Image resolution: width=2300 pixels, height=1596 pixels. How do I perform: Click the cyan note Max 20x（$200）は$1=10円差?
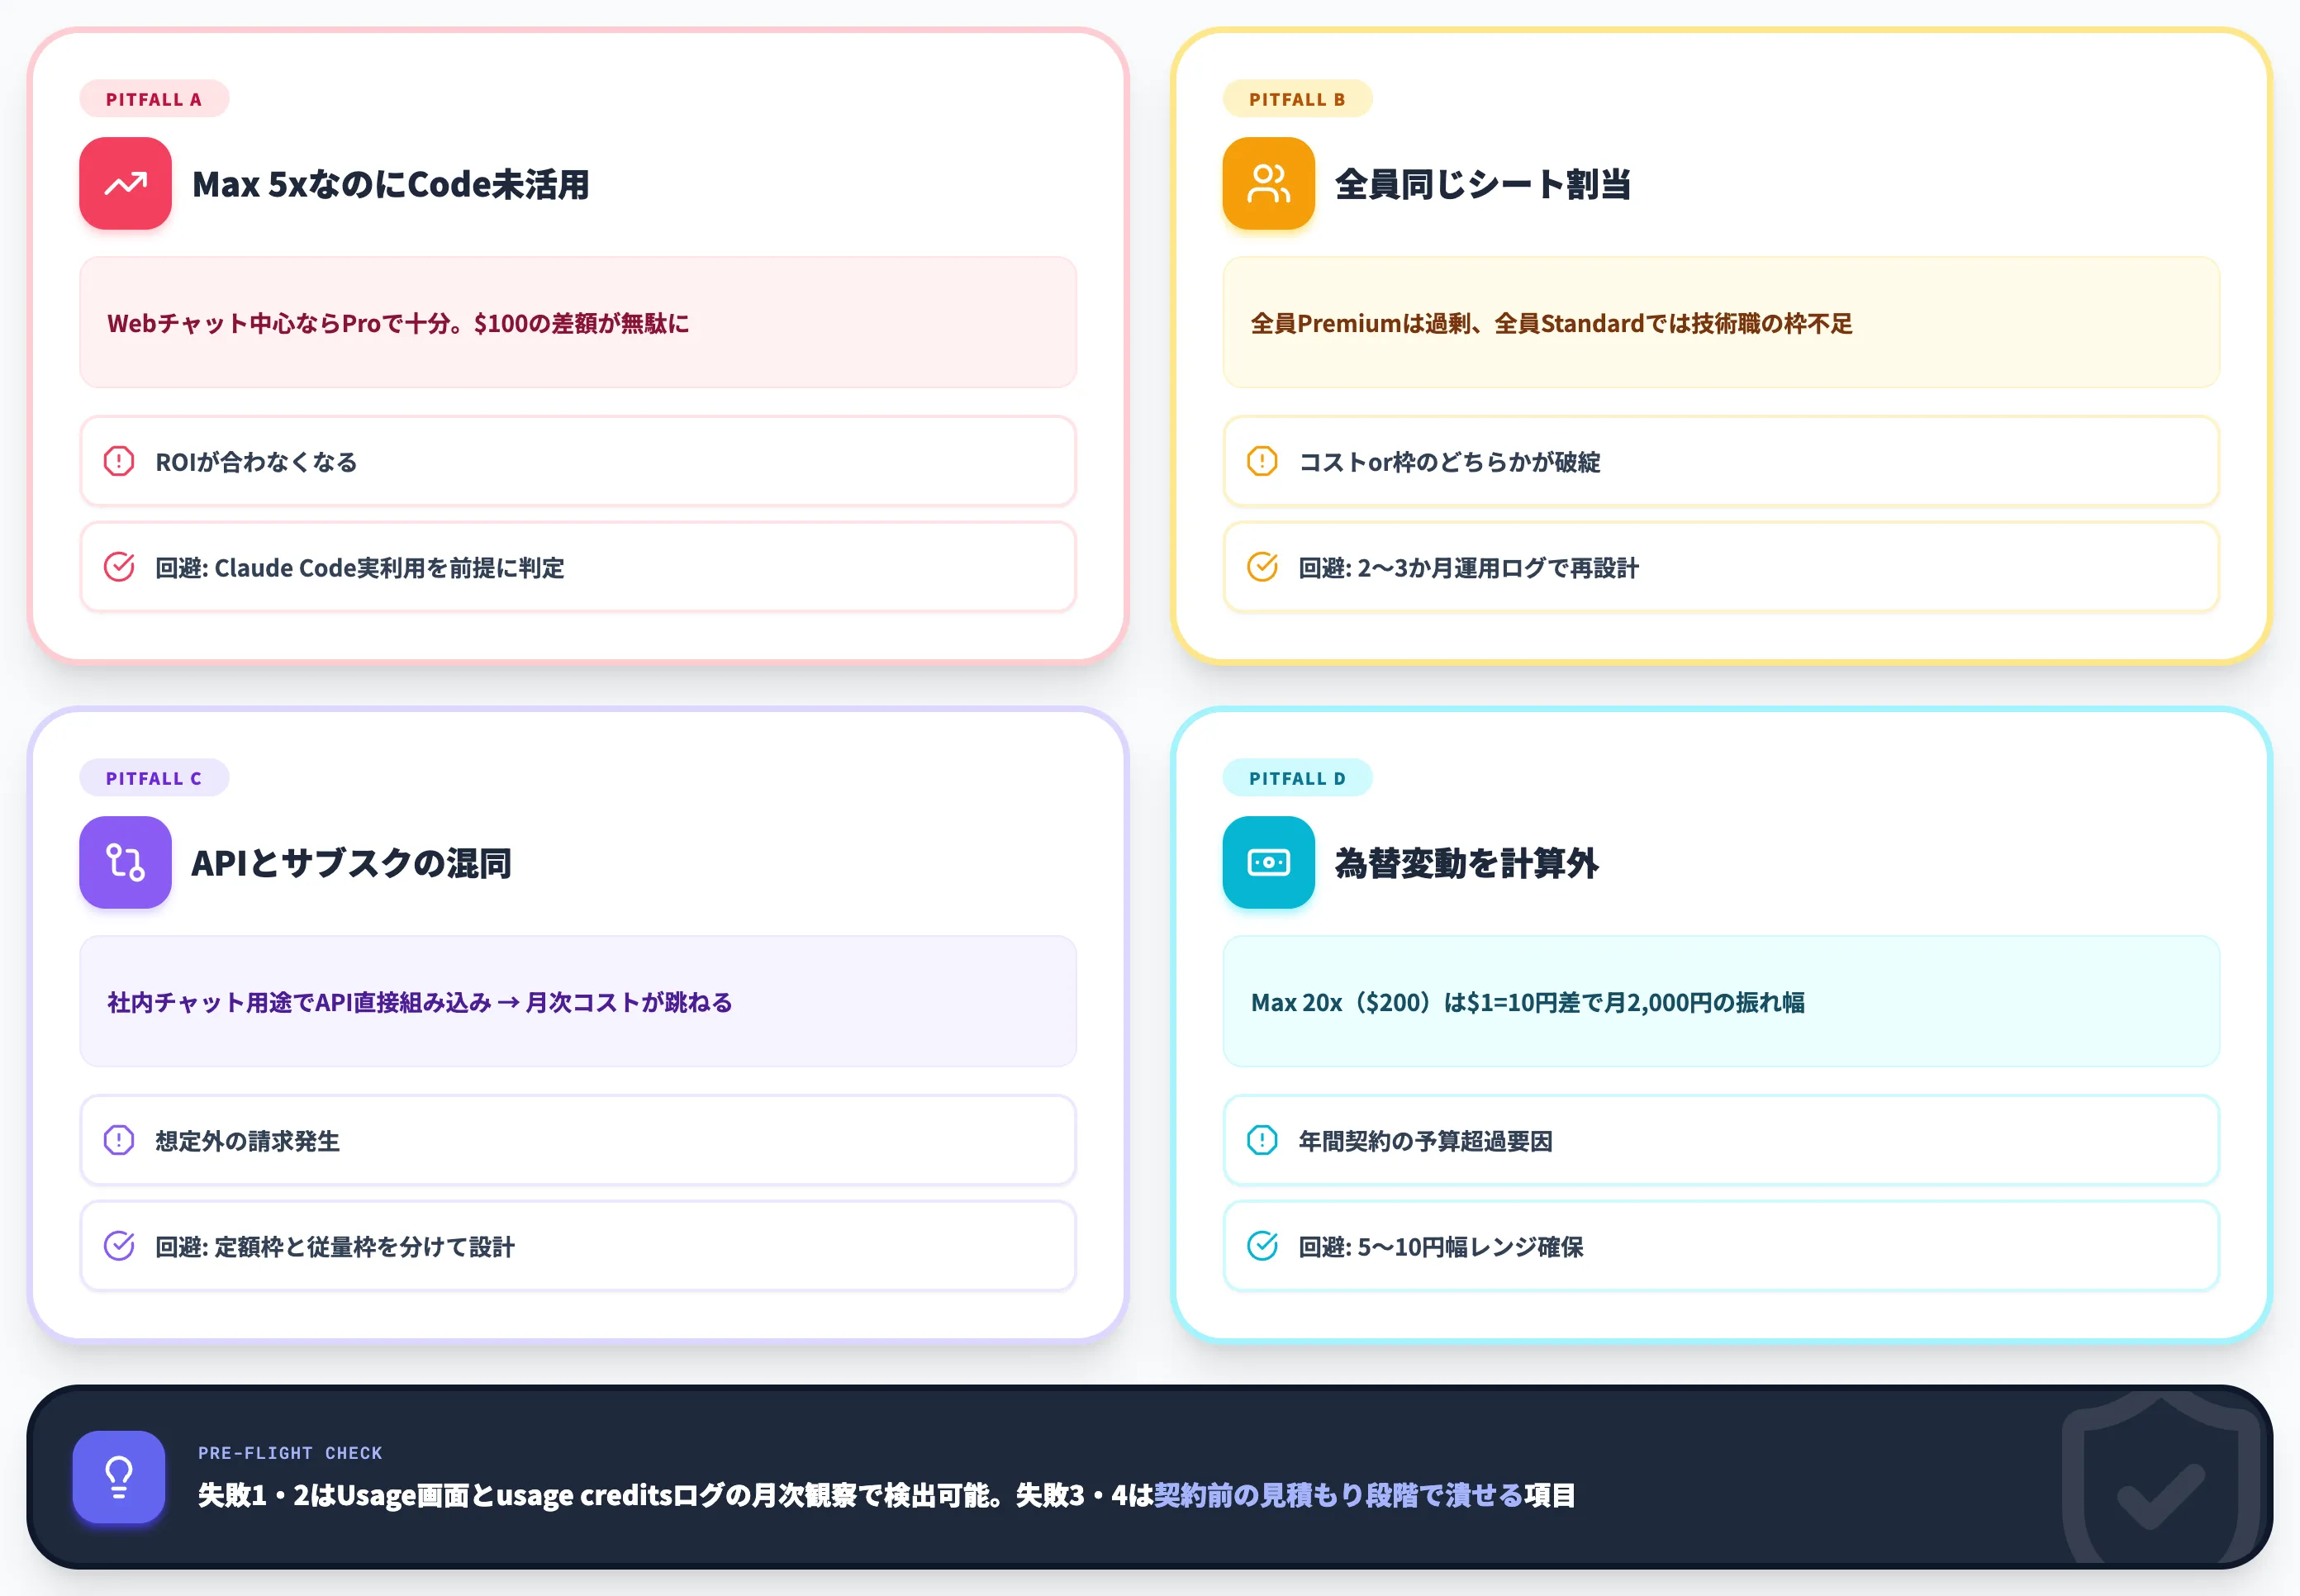click(1721, 1001)
